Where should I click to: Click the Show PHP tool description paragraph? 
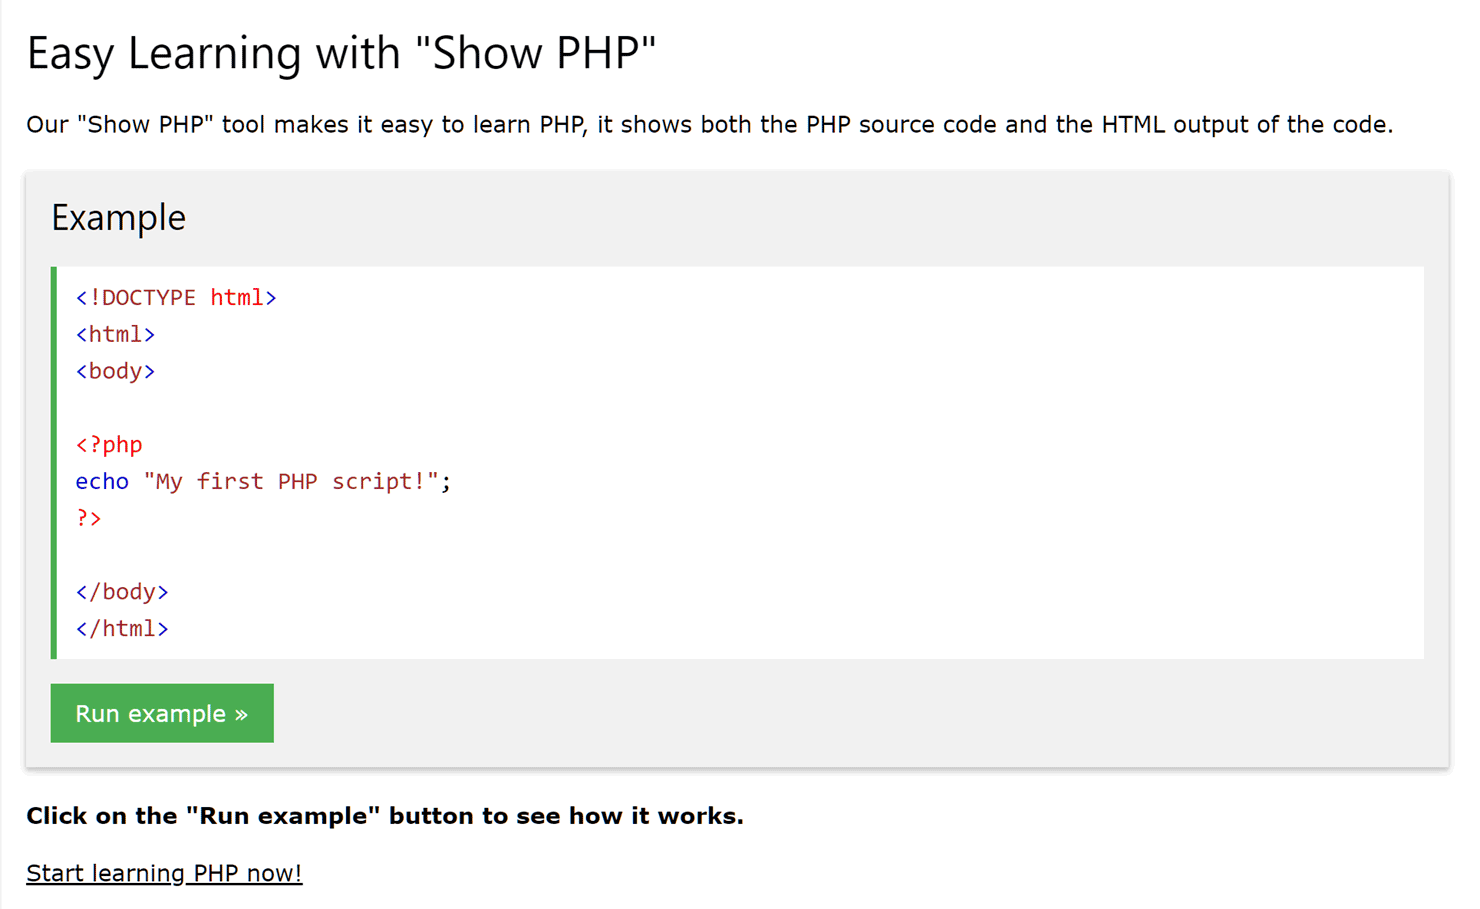tap(709, 125)
